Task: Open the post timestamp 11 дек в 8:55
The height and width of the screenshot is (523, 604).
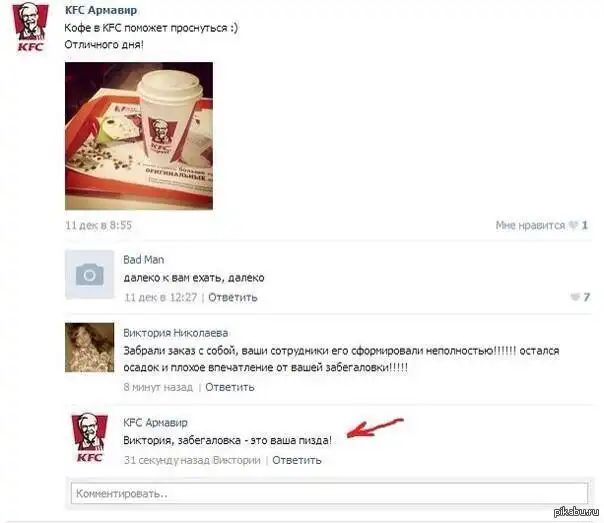Action: click(99, 225)
